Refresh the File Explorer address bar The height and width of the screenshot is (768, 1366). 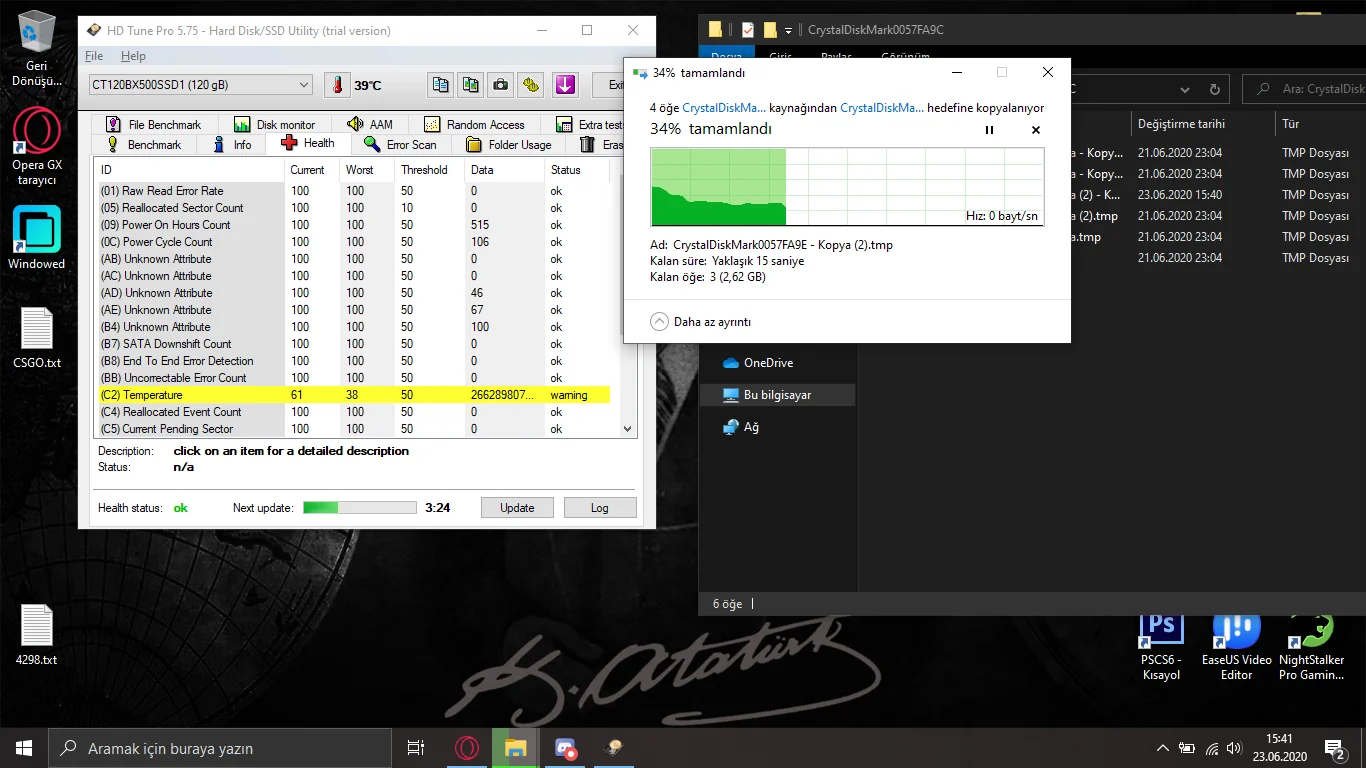click(x=1216, y=89)
